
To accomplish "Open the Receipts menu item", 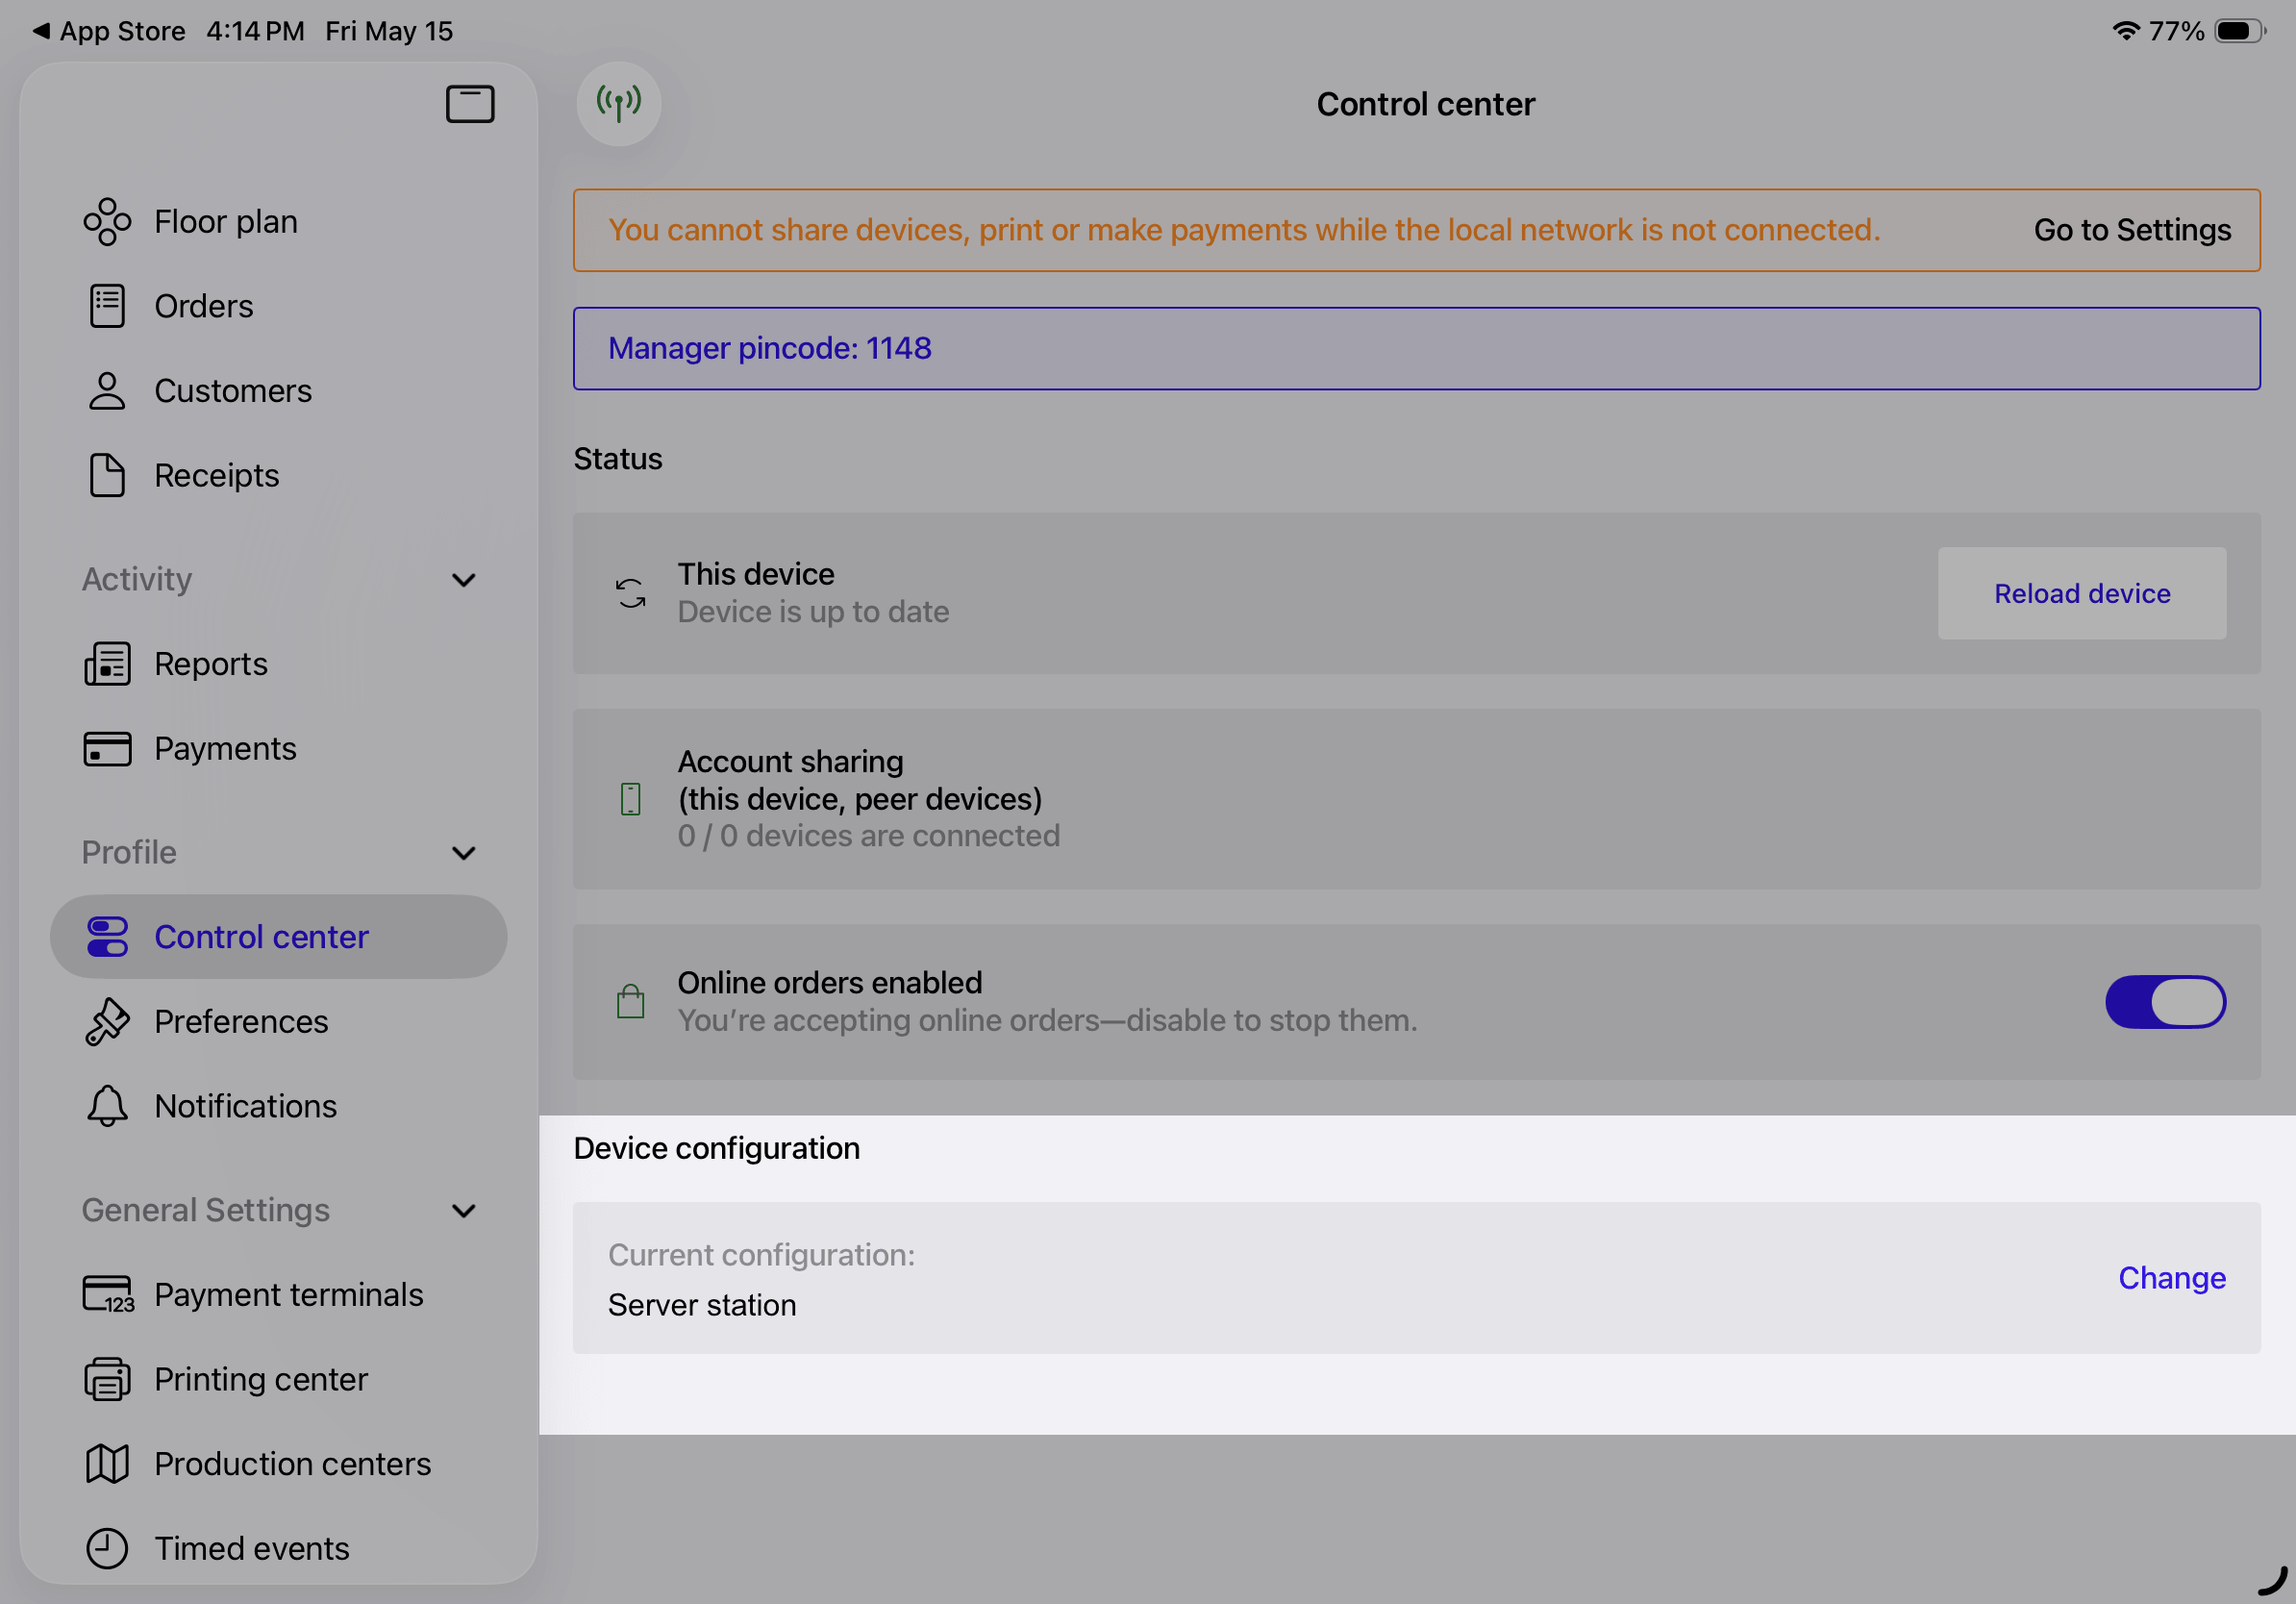I will [x=279, y=475].
